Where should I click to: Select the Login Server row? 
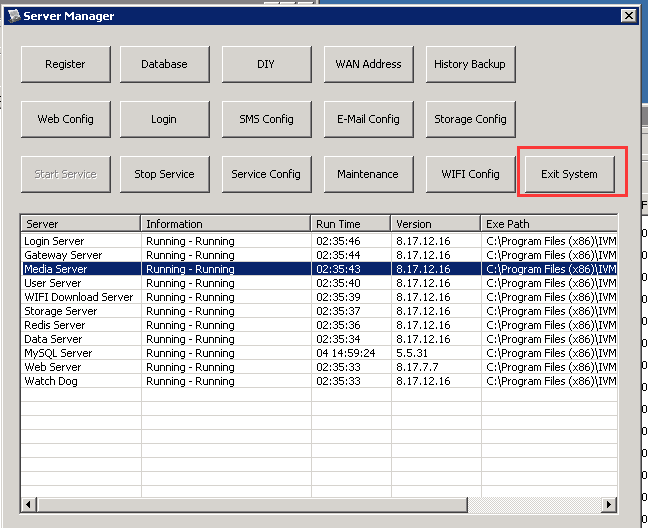coord(319,241)
